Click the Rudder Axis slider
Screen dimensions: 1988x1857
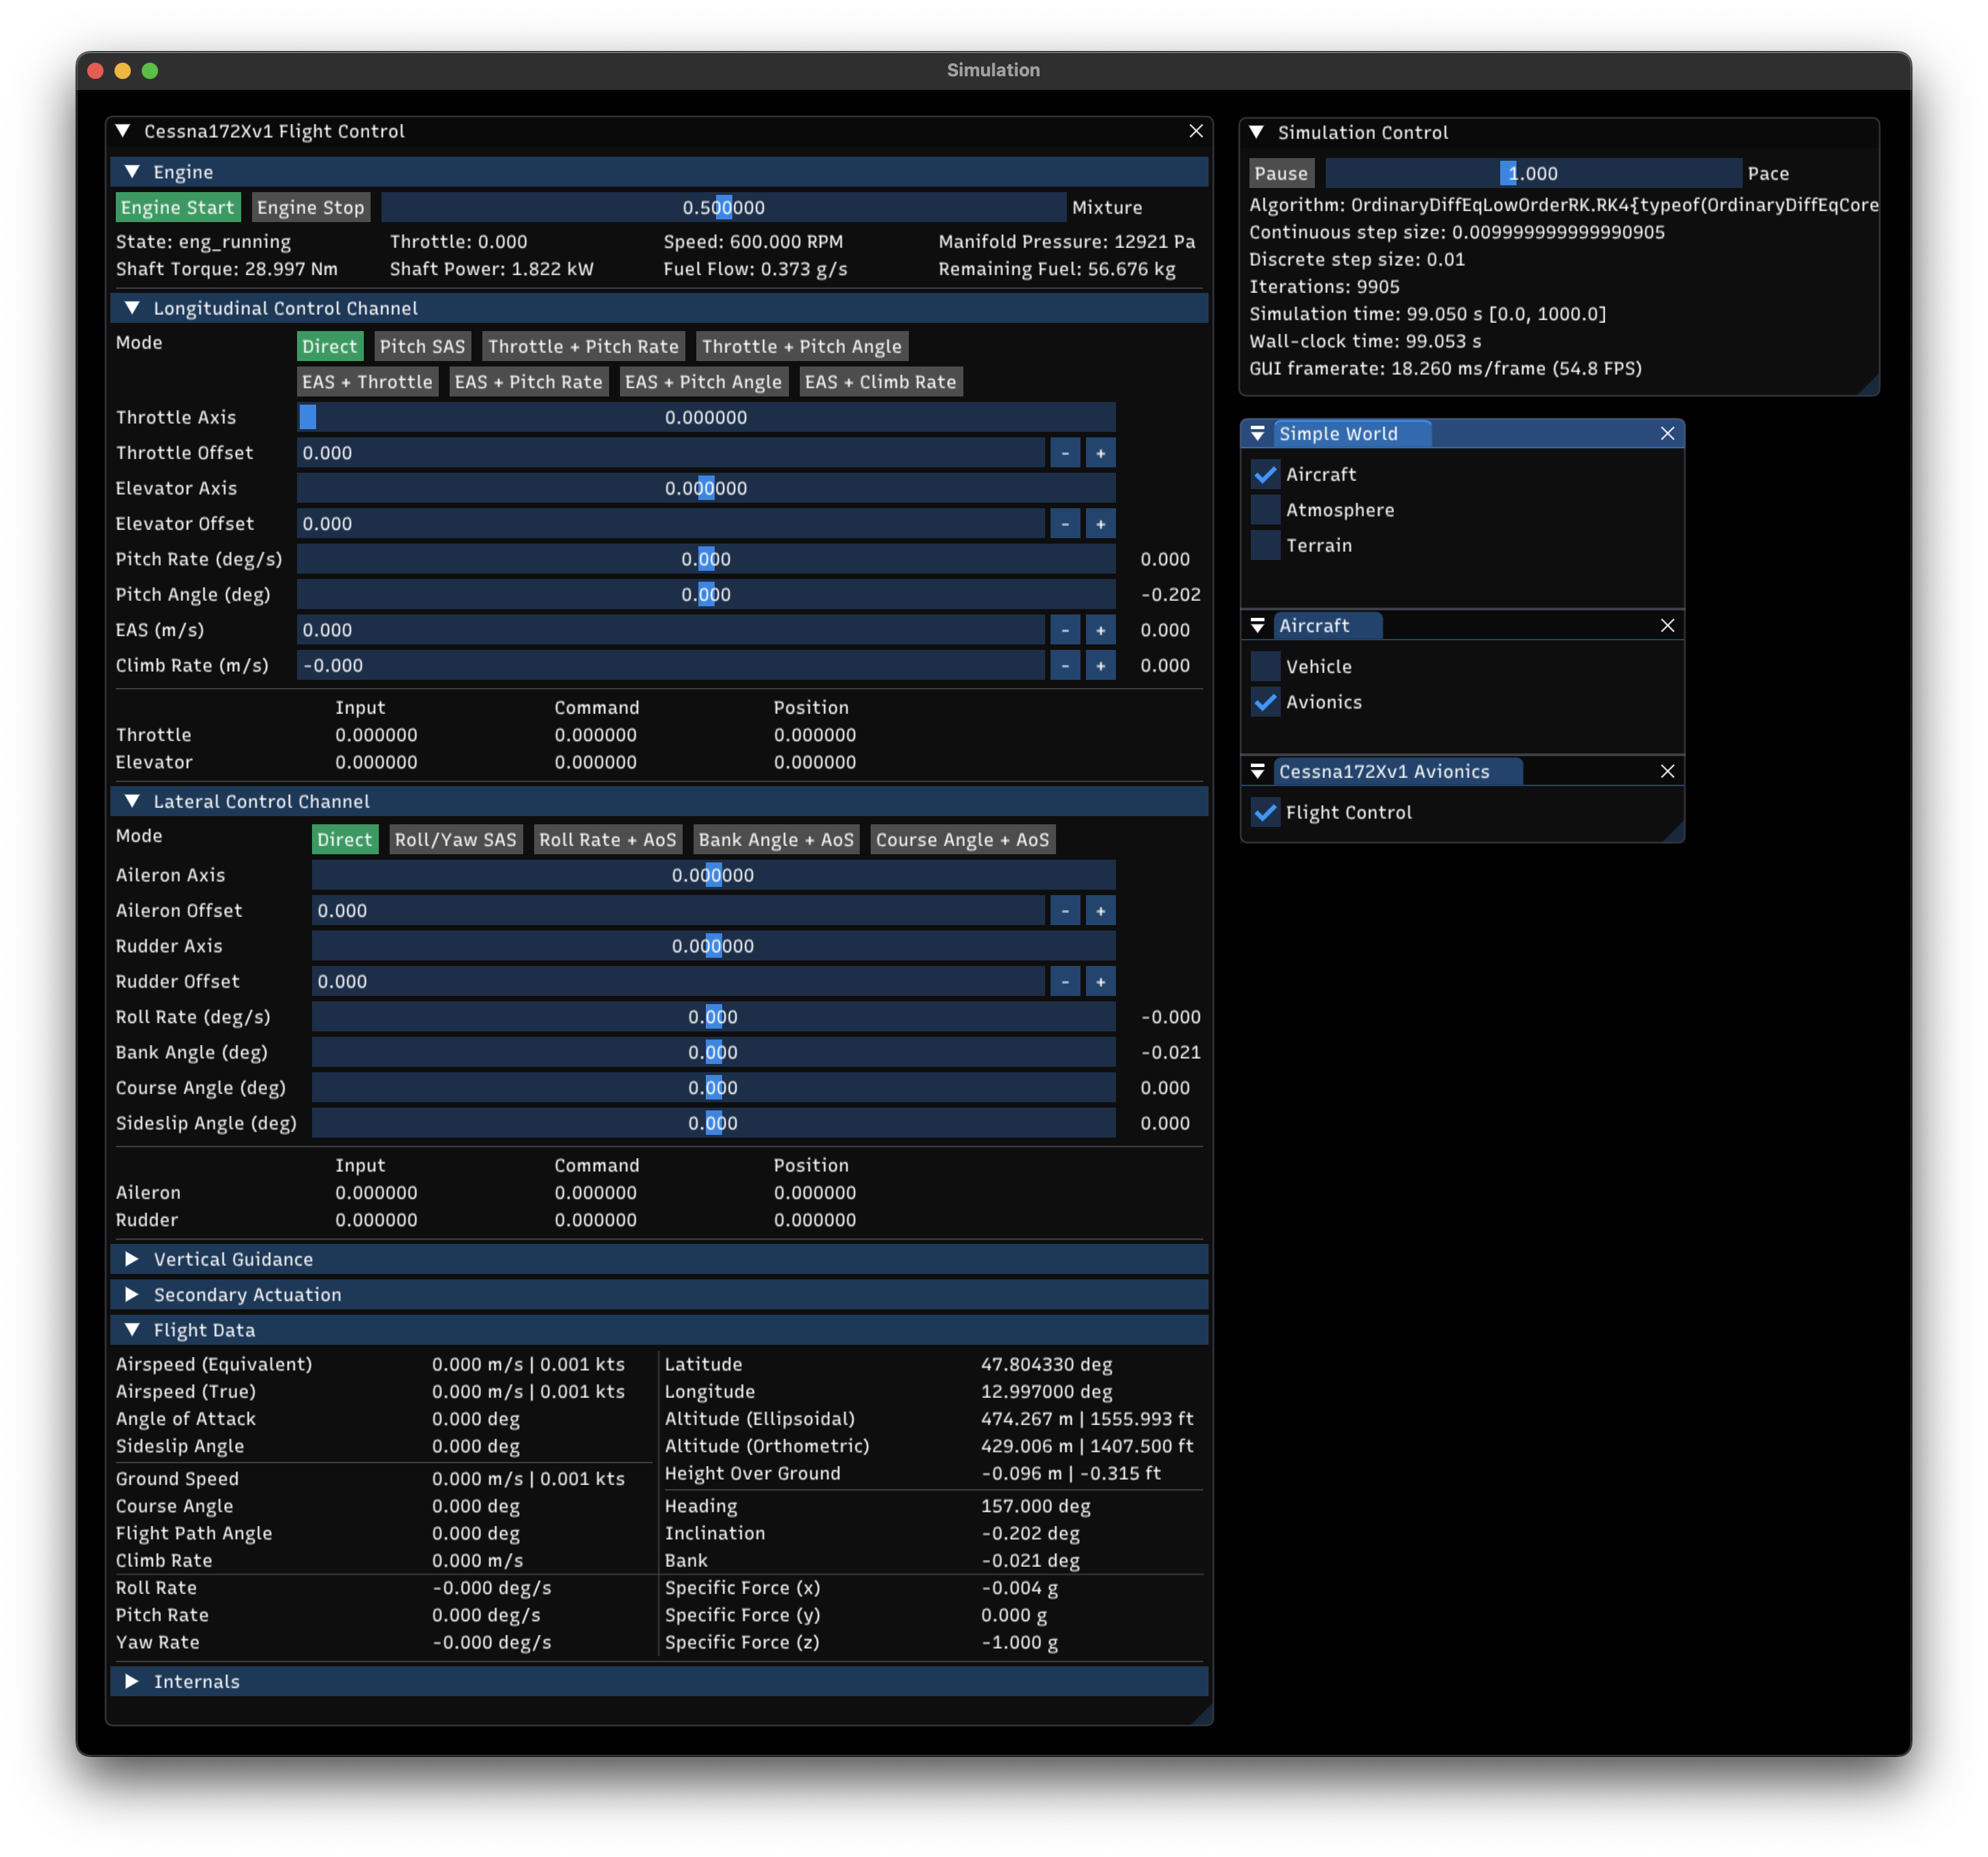(x=713, y=946)
